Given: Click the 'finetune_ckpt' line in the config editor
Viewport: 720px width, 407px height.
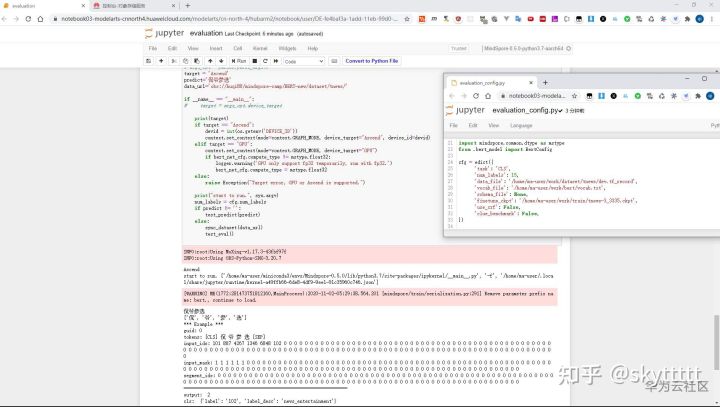Looking at the screenshot, I should point(557,201).
